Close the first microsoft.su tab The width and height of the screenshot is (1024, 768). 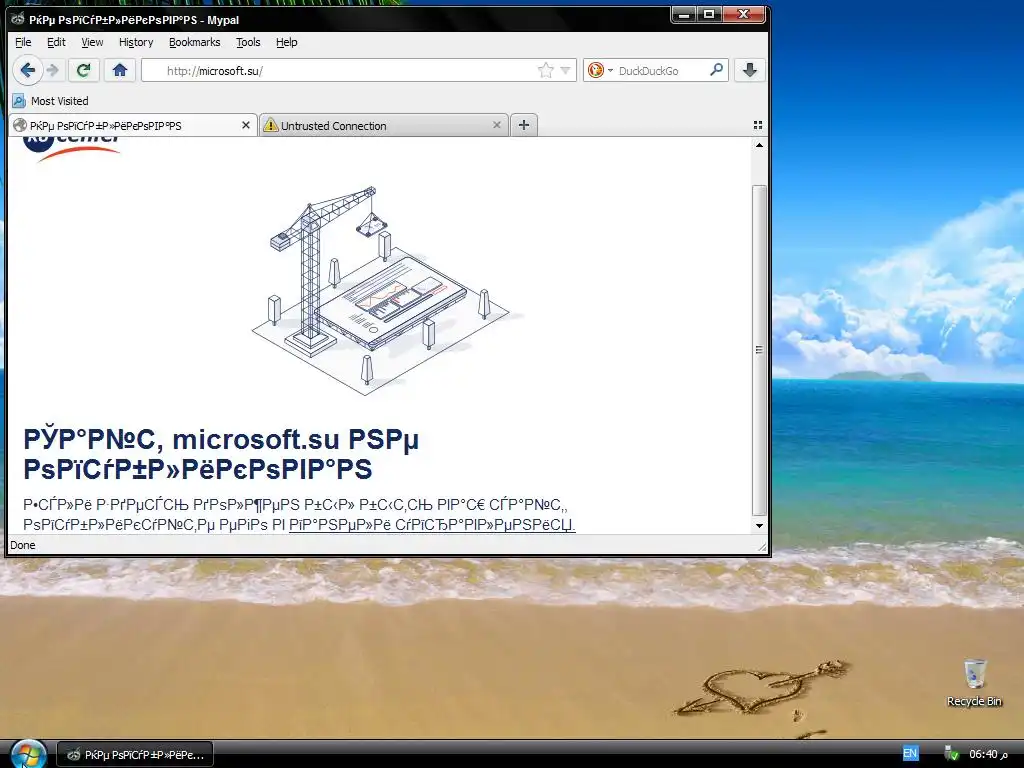(246, 125)
